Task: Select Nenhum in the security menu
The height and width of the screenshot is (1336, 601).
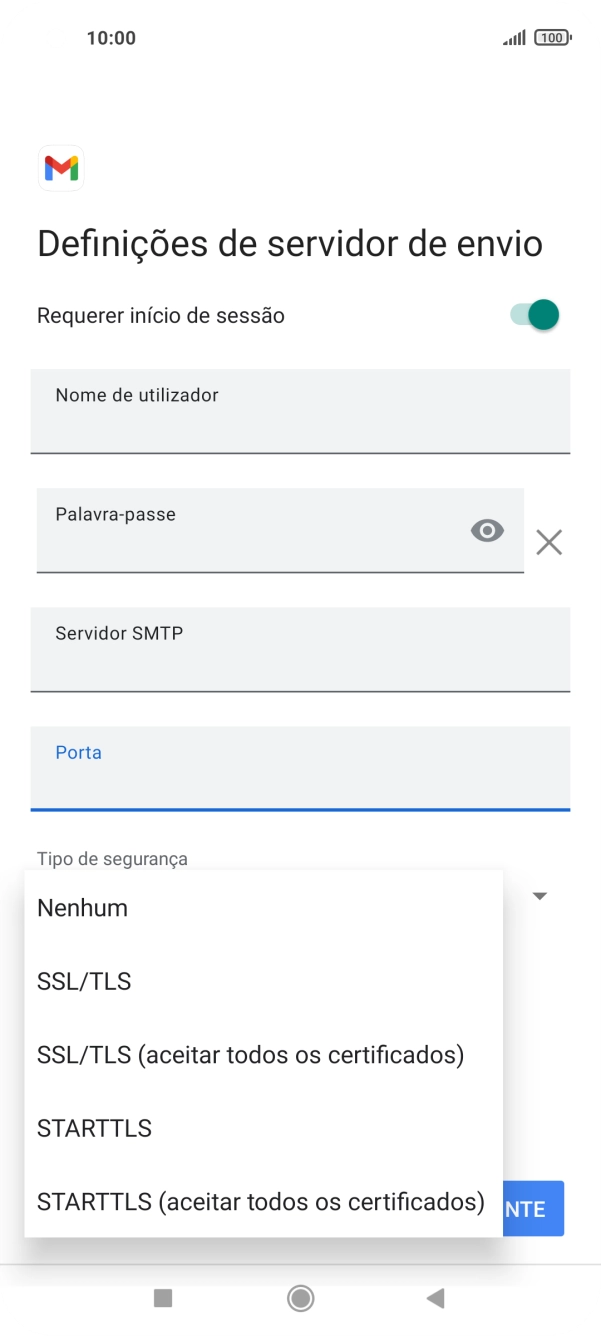Action: click(x=81, y=908)
